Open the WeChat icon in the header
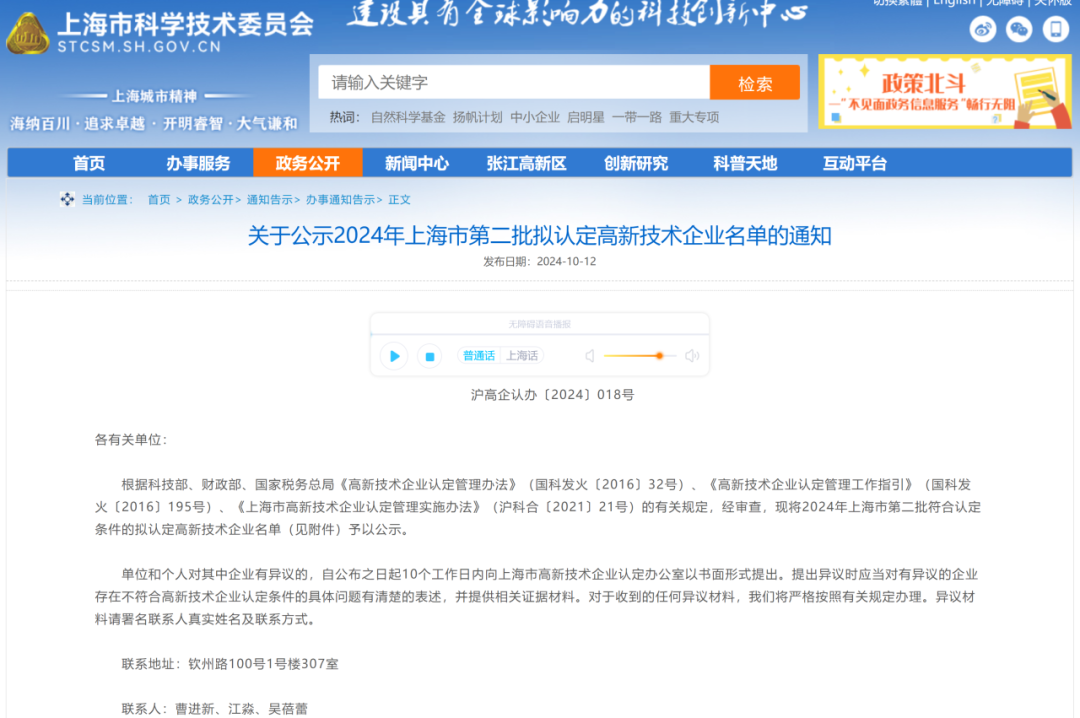The width and height of the screenshot is (1080, 718). click(x=1018, y=29)
